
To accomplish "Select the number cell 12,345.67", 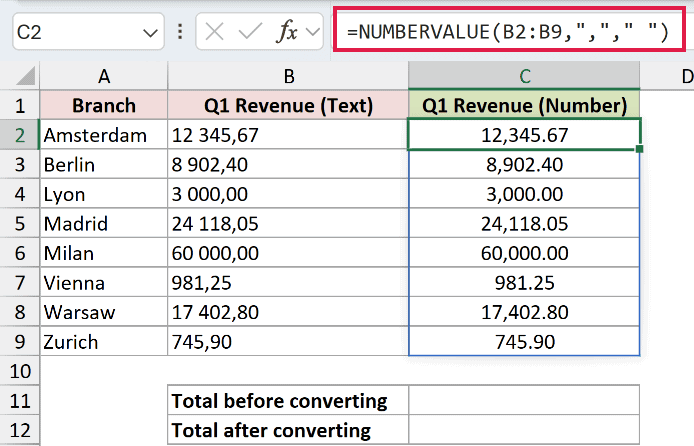I will [524, 135].
